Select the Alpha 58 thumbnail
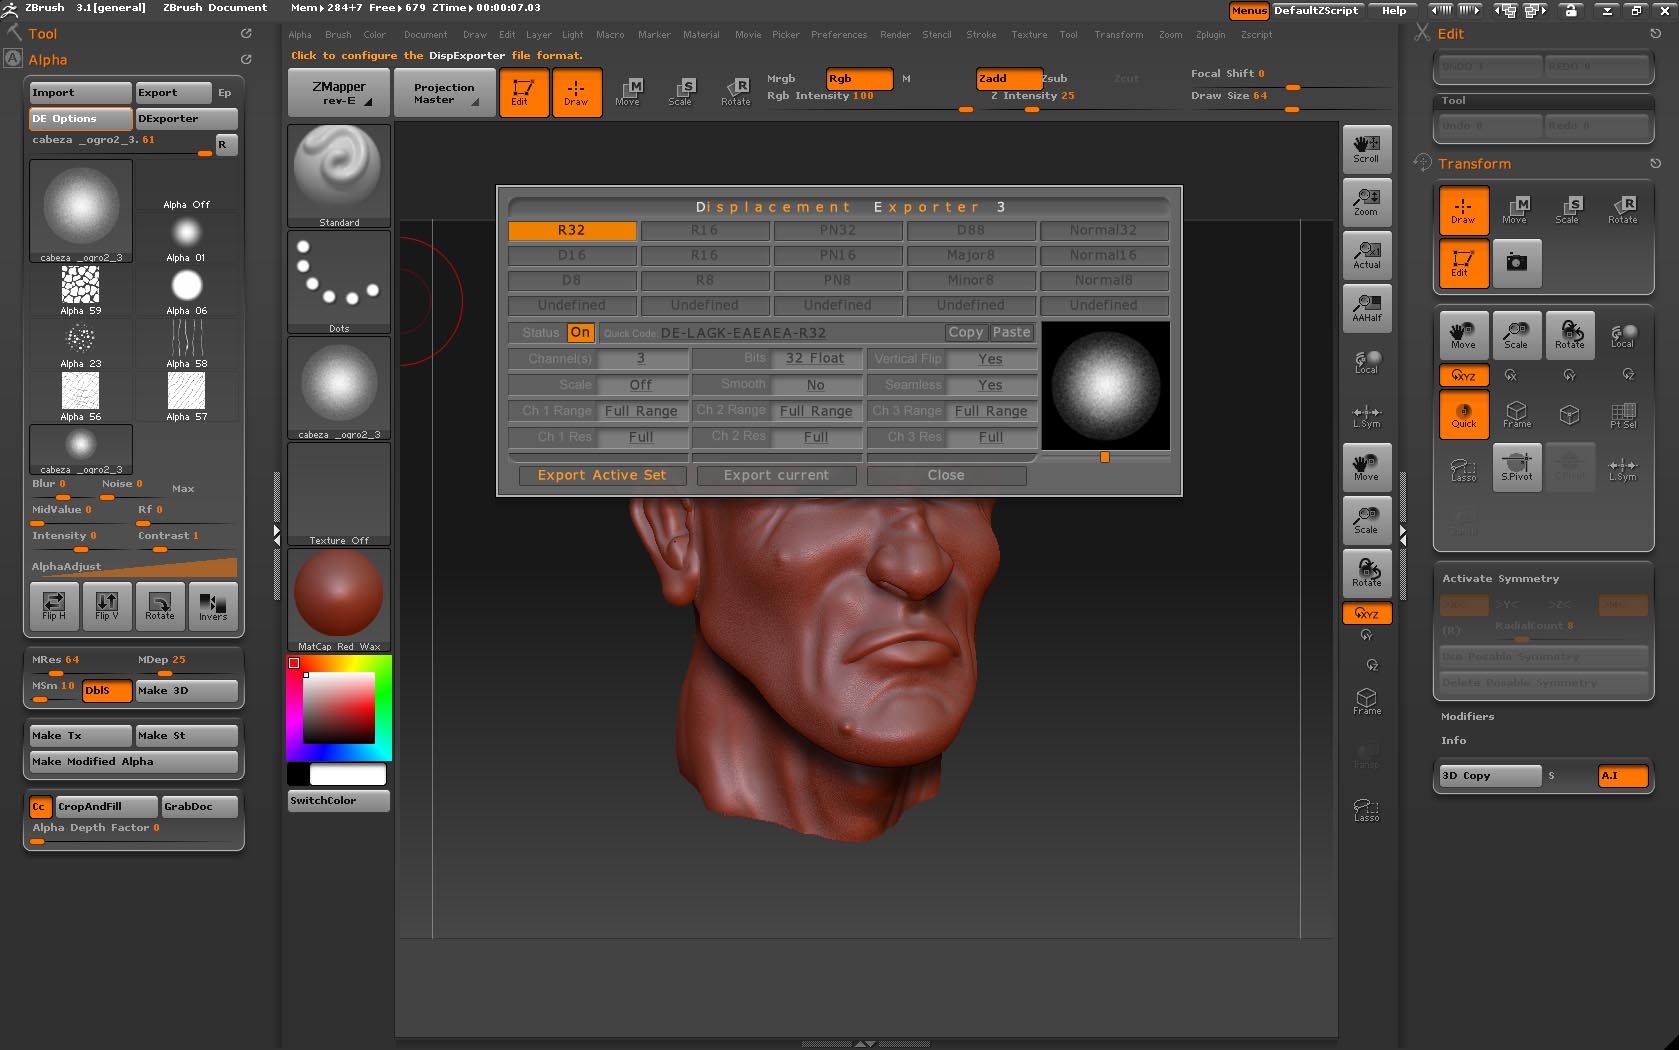1679x1050 pixels. [186, 344]
